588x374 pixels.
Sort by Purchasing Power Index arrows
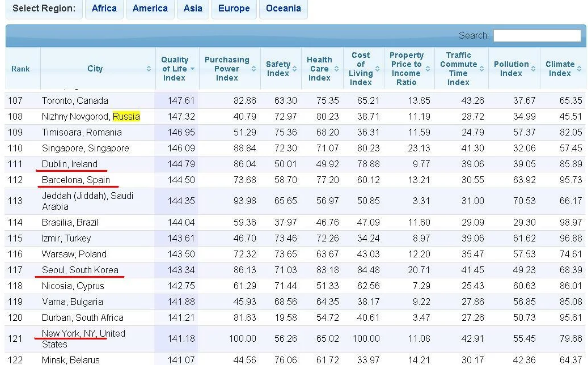click(x=254, y=69)
